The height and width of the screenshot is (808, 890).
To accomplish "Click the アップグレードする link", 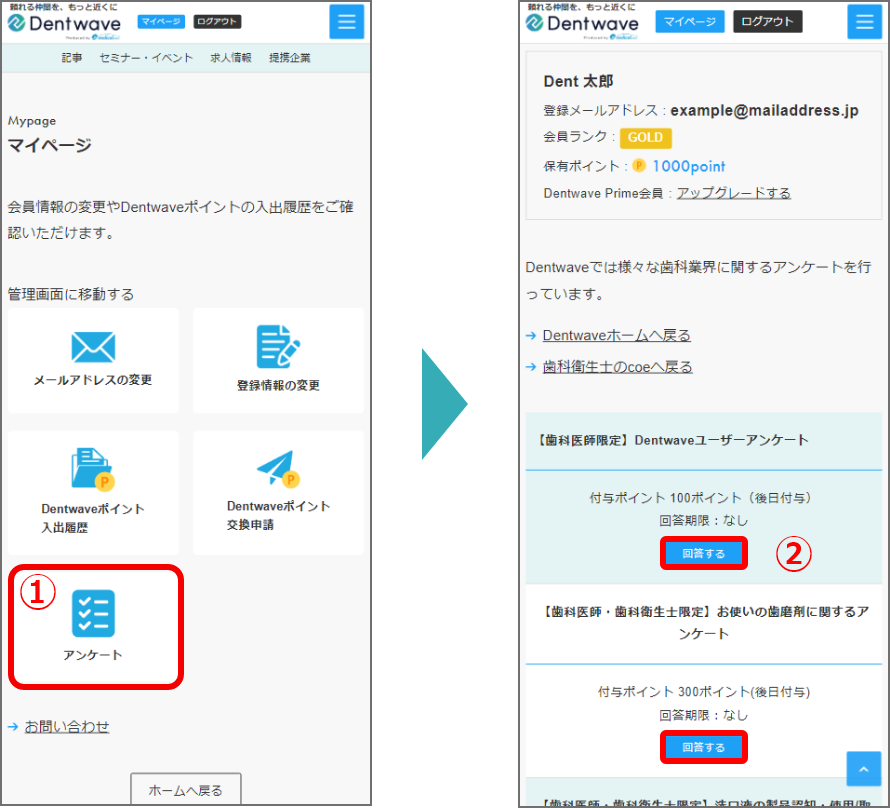I will point(734,193).
